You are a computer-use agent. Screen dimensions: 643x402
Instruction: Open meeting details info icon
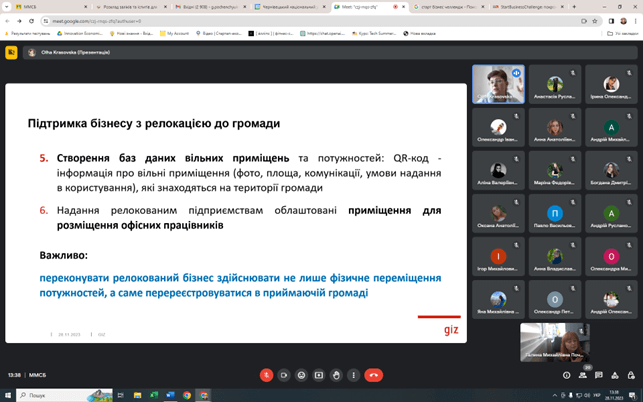click(566, 375)
